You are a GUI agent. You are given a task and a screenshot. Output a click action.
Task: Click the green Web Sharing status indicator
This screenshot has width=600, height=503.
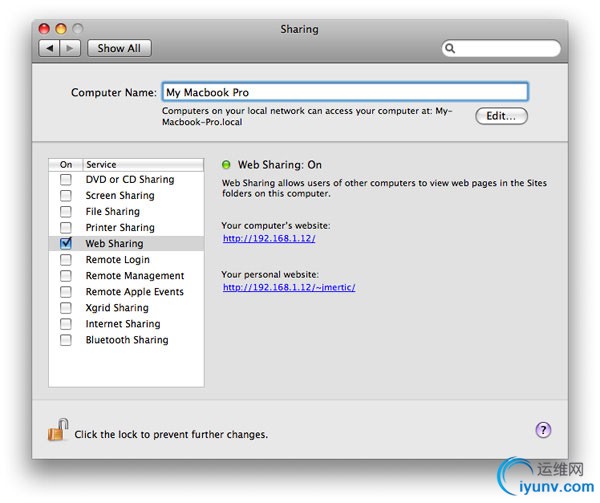(x=226, y=164)
